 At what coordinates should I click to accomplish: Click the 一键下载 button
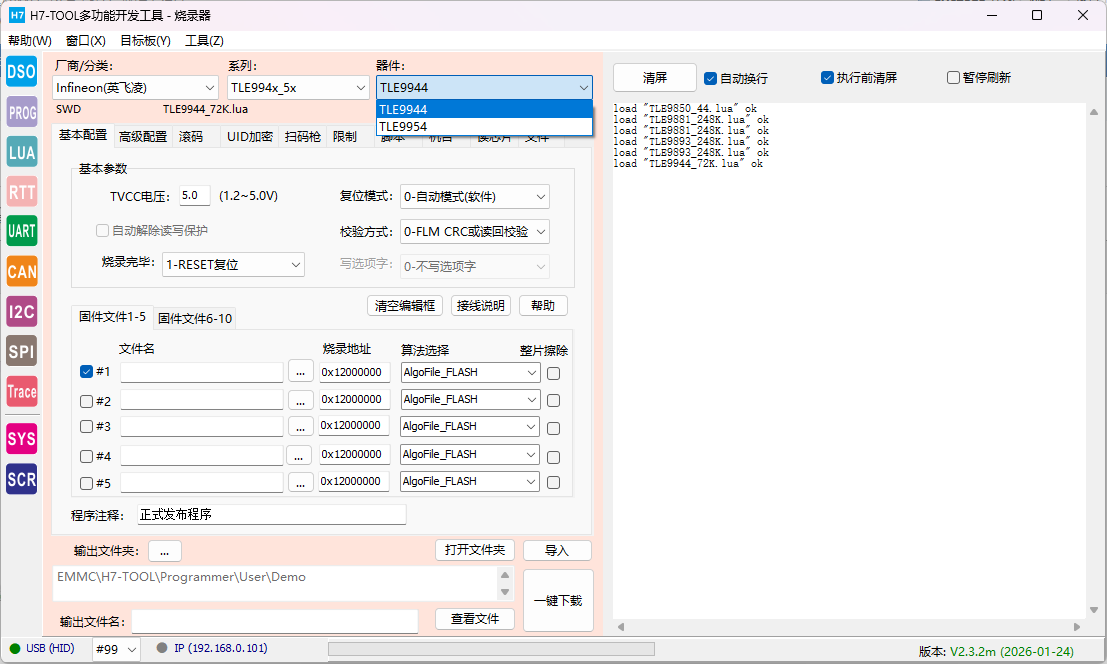coord(558,601)
